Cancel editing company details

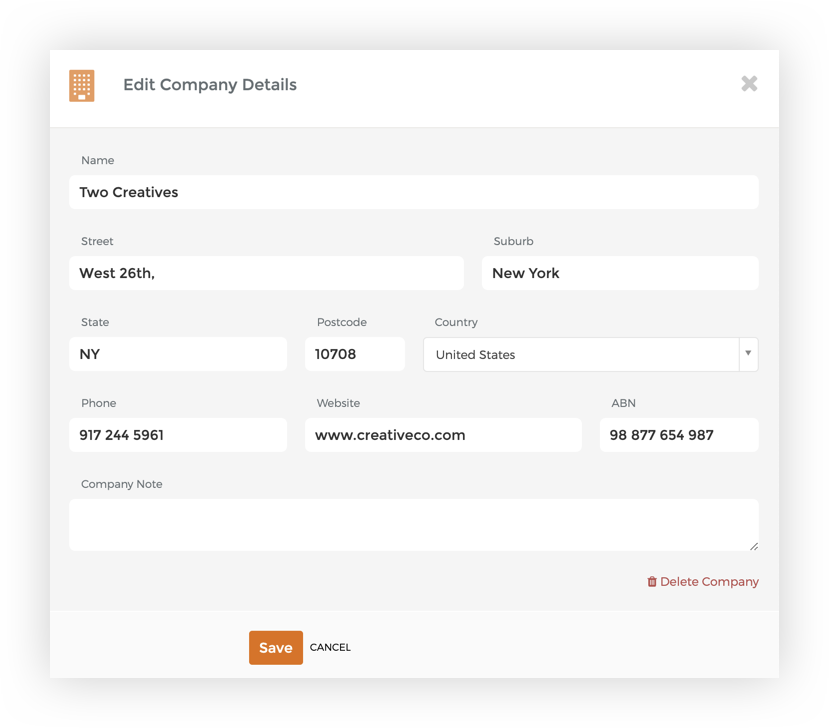[x=330, y=648]
